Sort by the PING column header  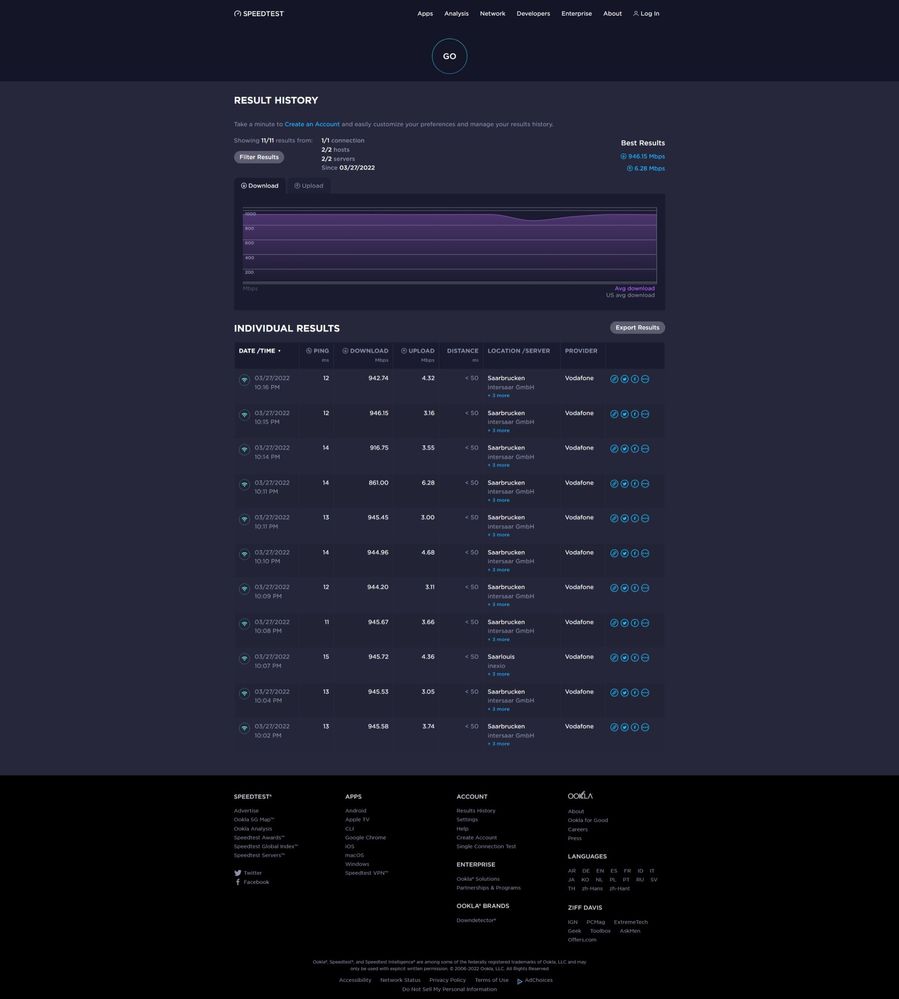coord(317,351)
